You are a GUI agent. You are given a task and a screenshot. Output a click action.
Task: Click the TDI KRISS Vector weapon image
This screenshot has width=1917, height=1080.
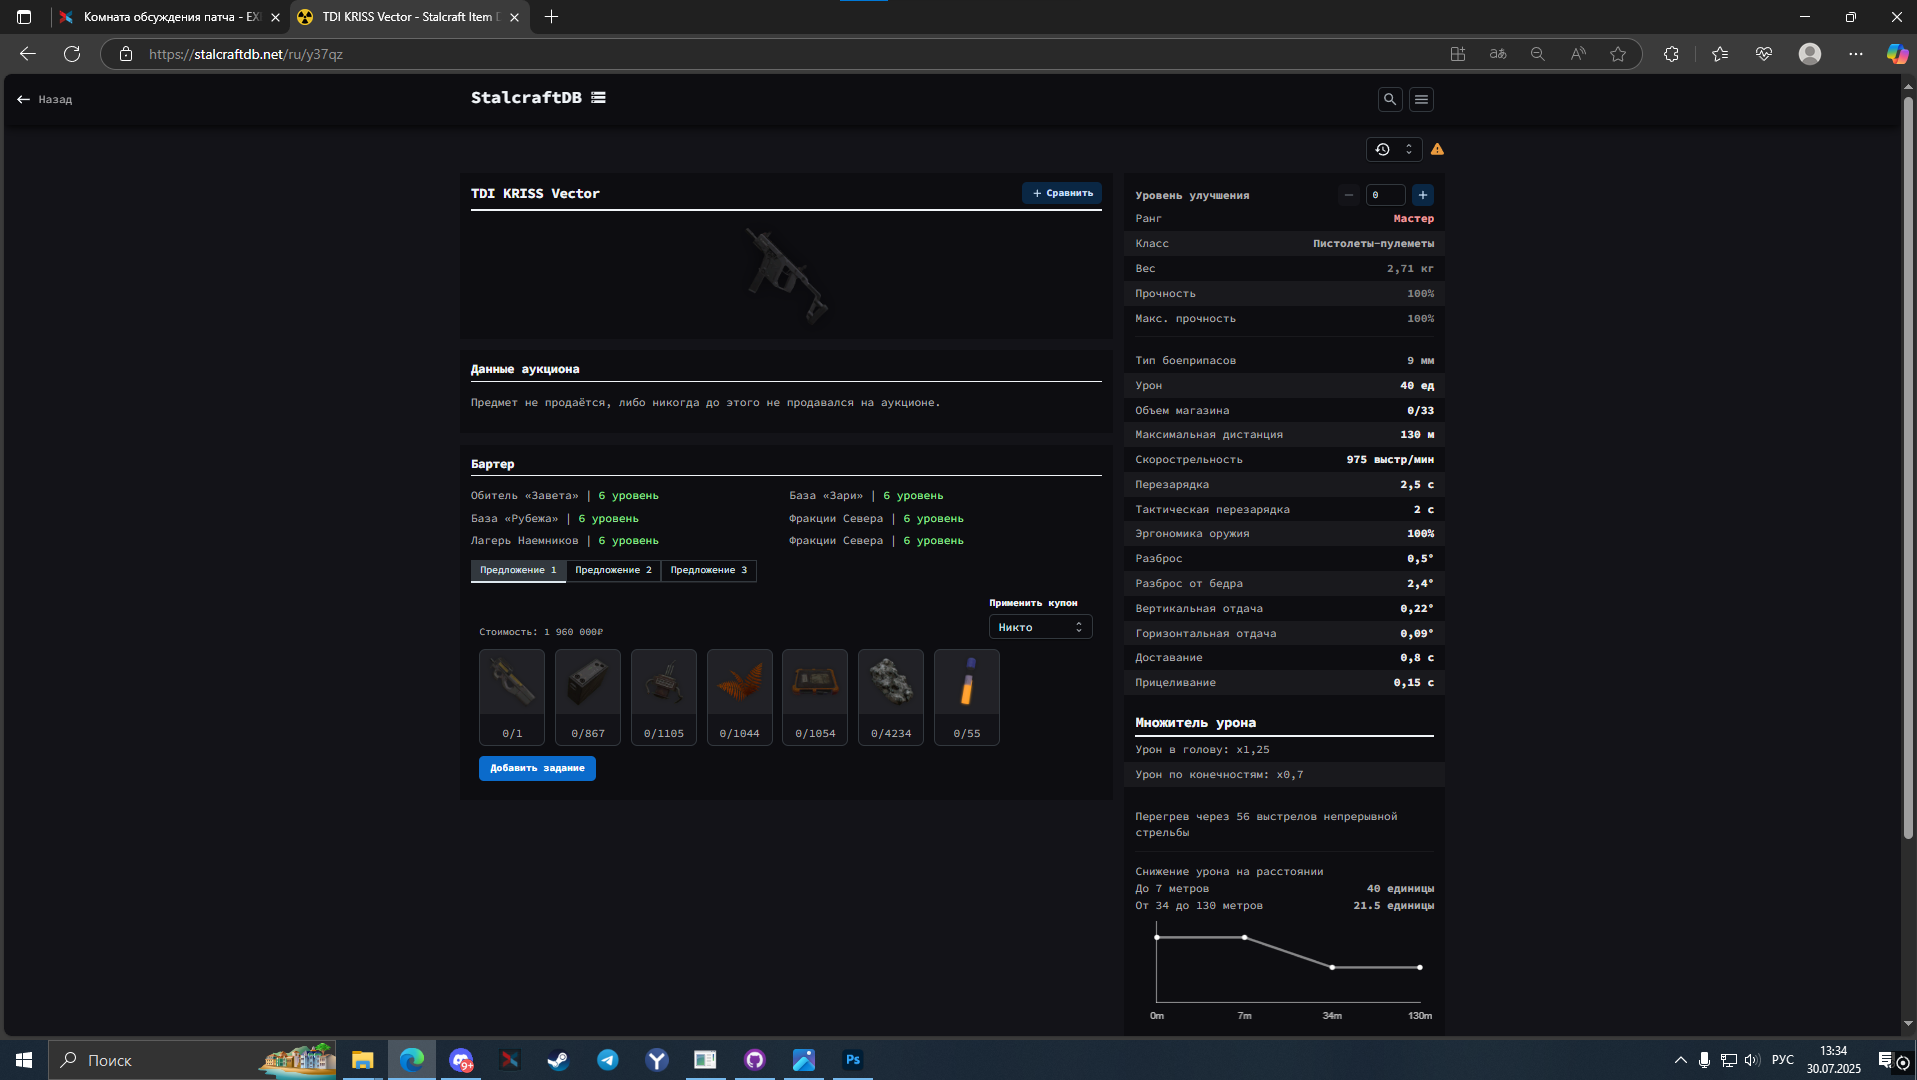787,275
